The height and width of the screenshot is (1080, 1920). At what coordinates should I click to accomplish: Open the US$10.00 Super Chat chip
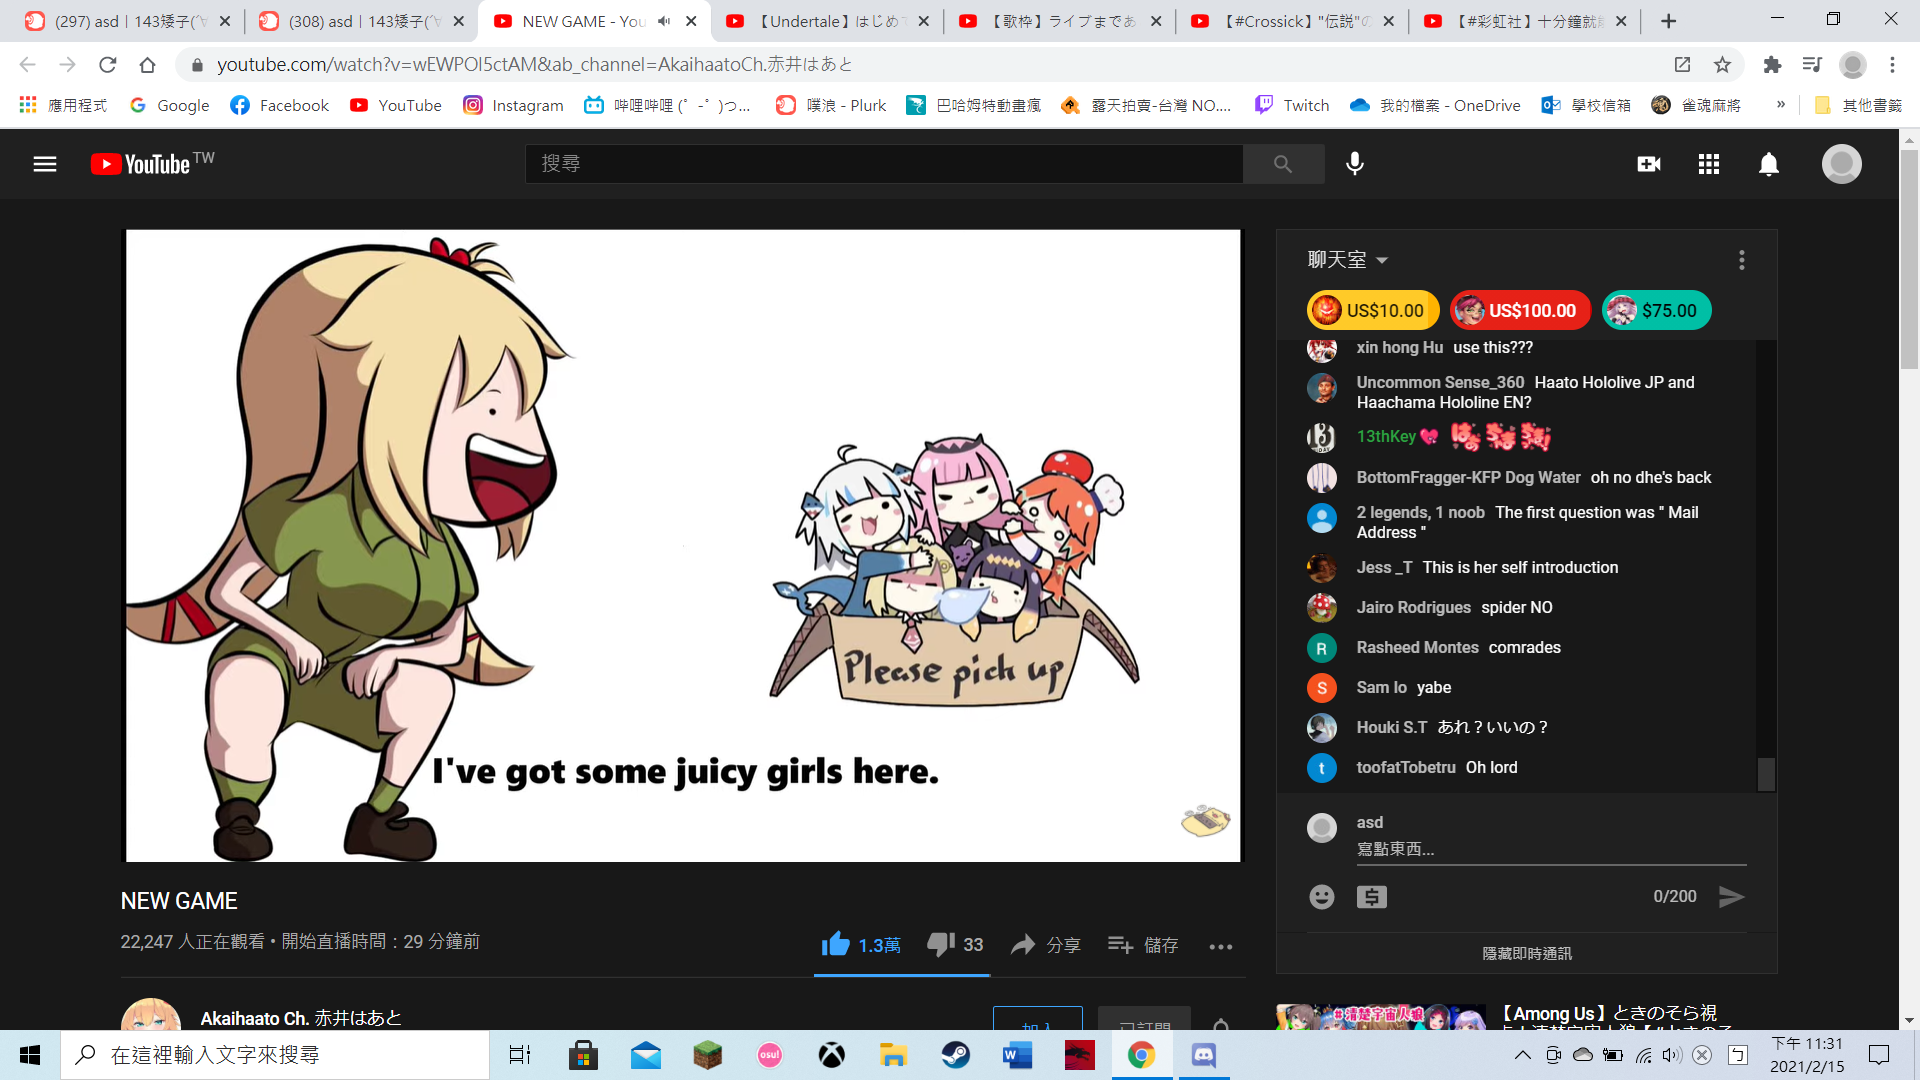click(x=1373, y=310)
